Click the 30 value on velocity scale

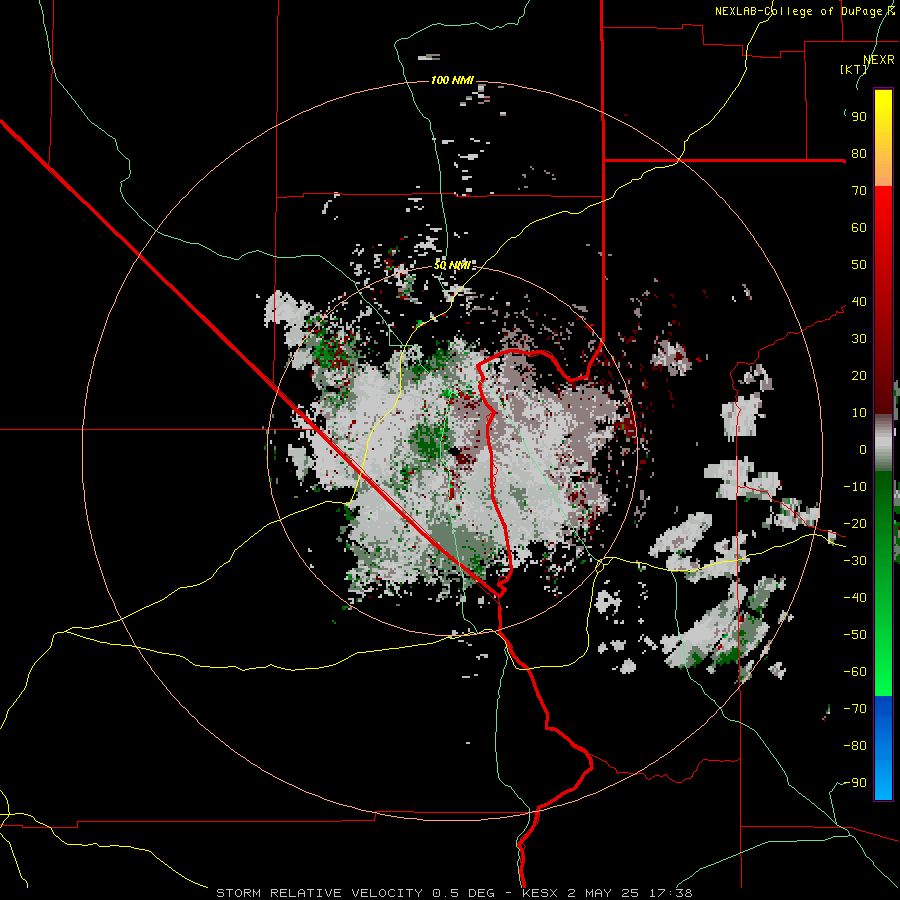859,339
